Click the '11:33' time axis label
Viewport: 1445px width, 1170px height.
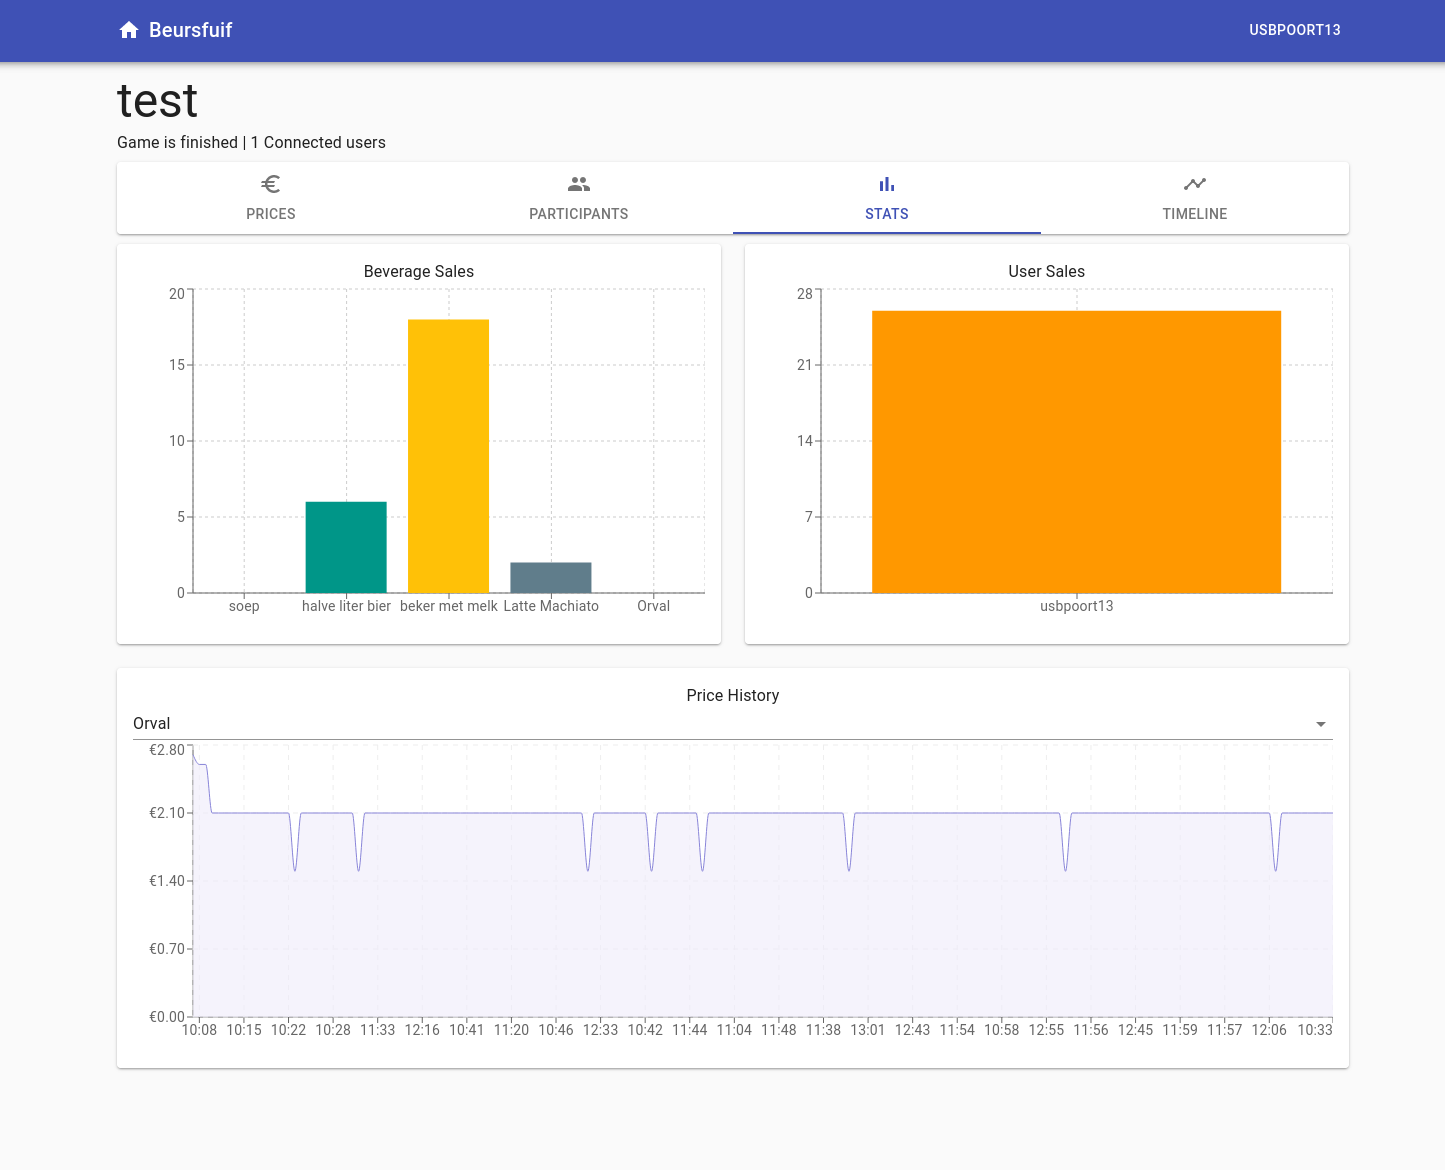(378, 1030)
